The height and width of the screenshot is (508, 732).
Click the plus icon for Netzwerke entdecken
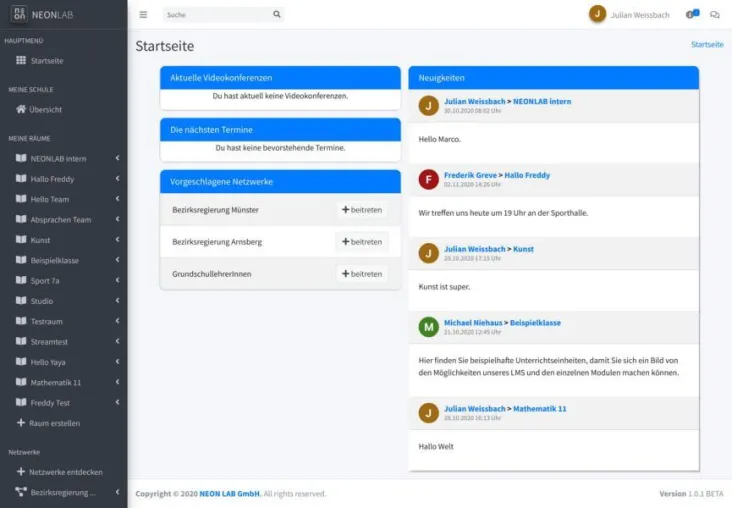(21, 472)
